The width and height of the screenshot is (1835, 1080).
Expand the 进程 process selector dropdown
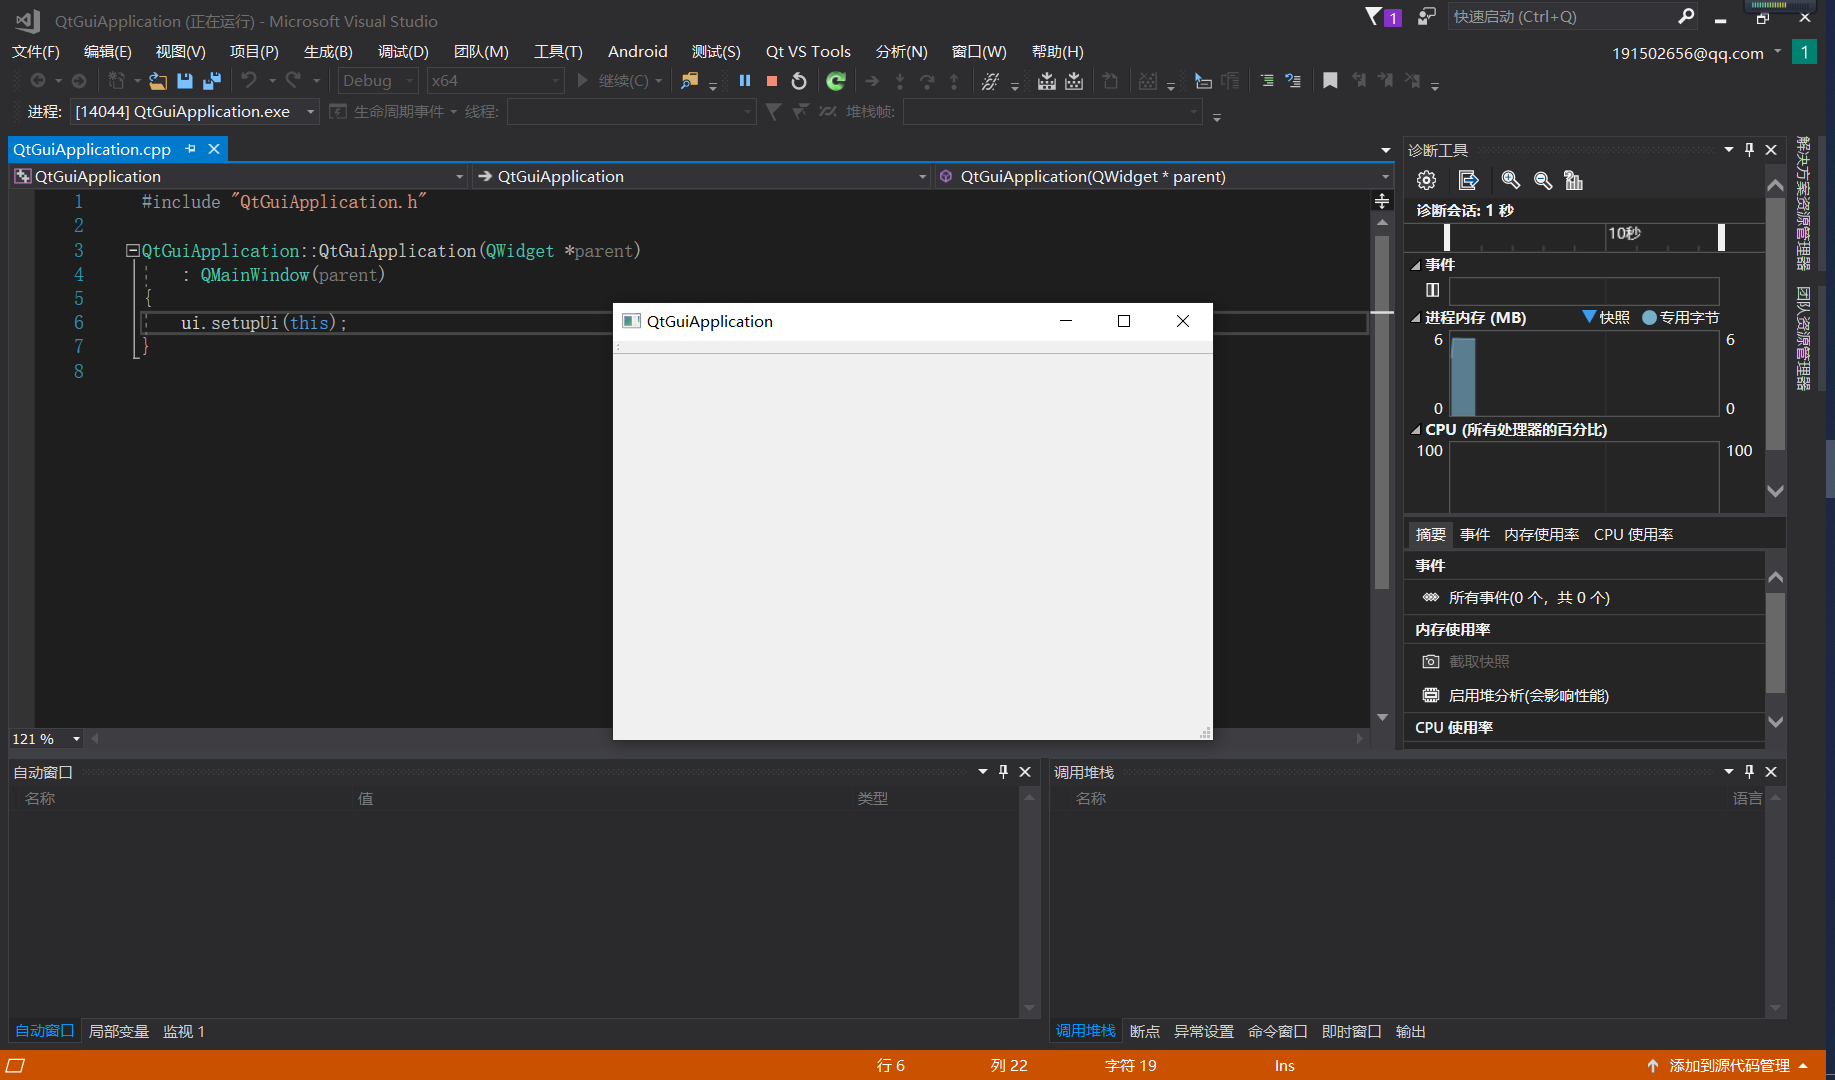pos(310,112)
